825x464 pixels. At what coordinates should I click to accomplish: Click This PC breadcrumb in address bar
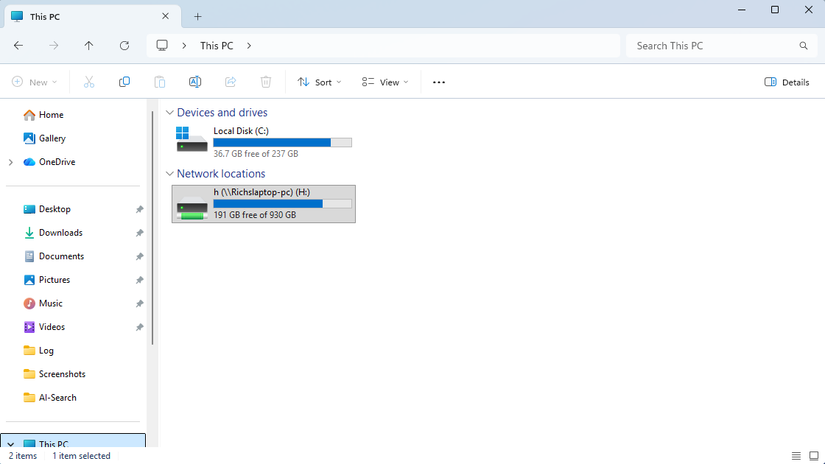pos(216,46)
